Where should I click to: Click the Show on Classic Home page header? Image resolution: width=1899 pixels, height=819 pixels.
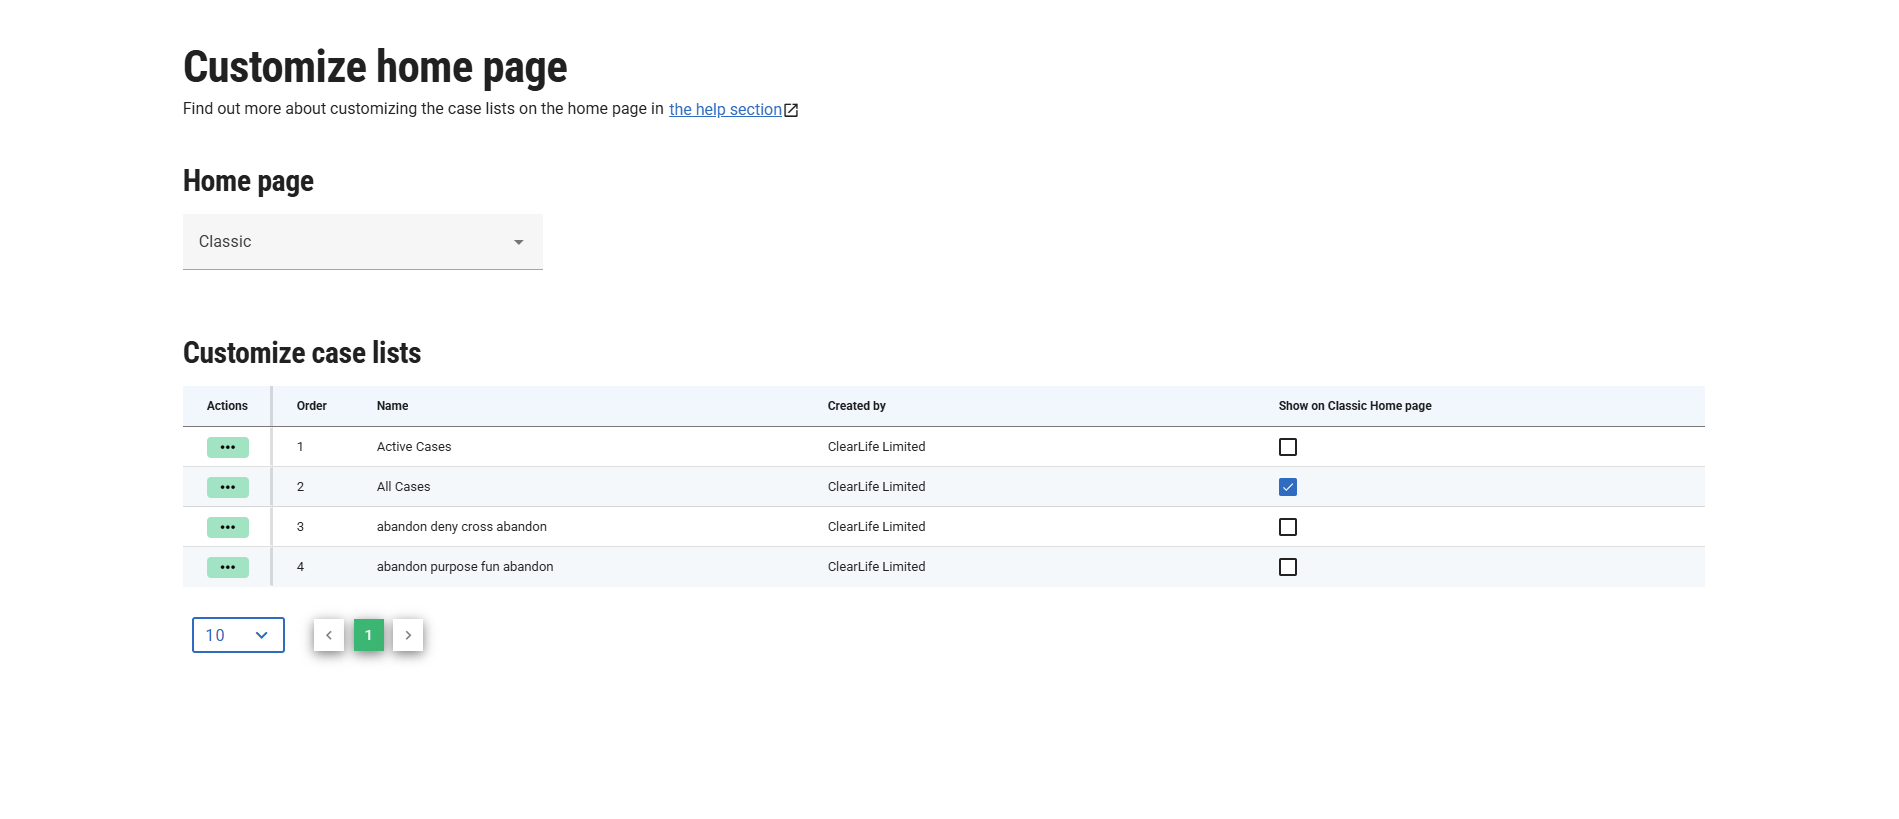point(1354,406)
